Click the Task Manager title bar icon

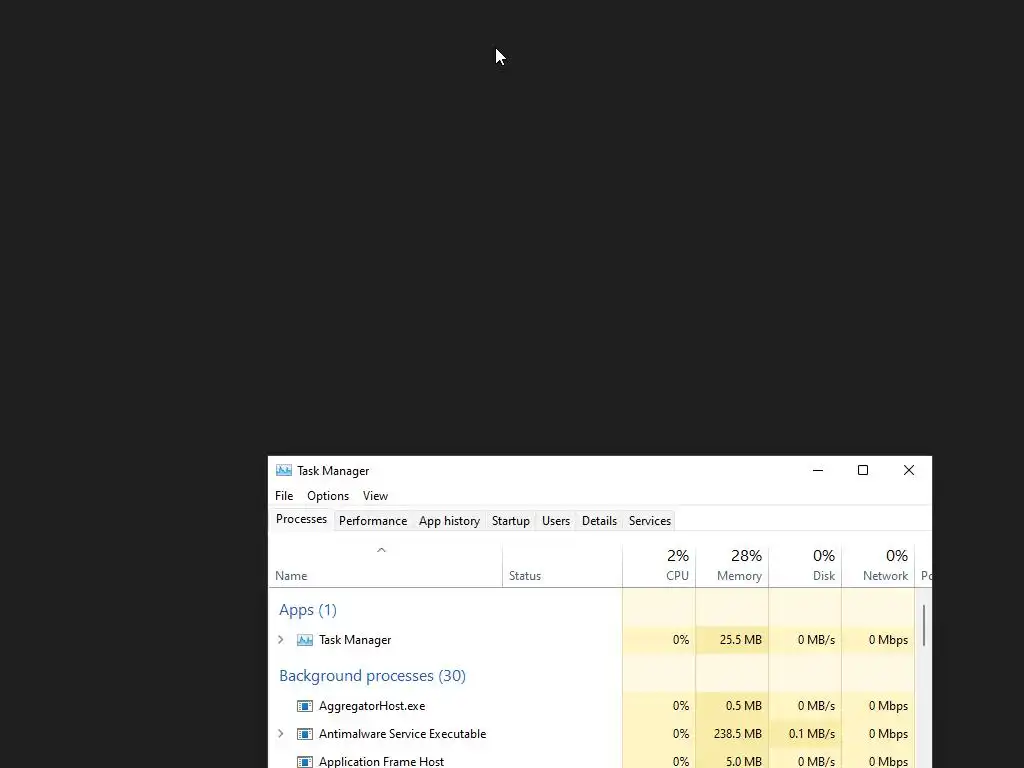tap(283, 470)
